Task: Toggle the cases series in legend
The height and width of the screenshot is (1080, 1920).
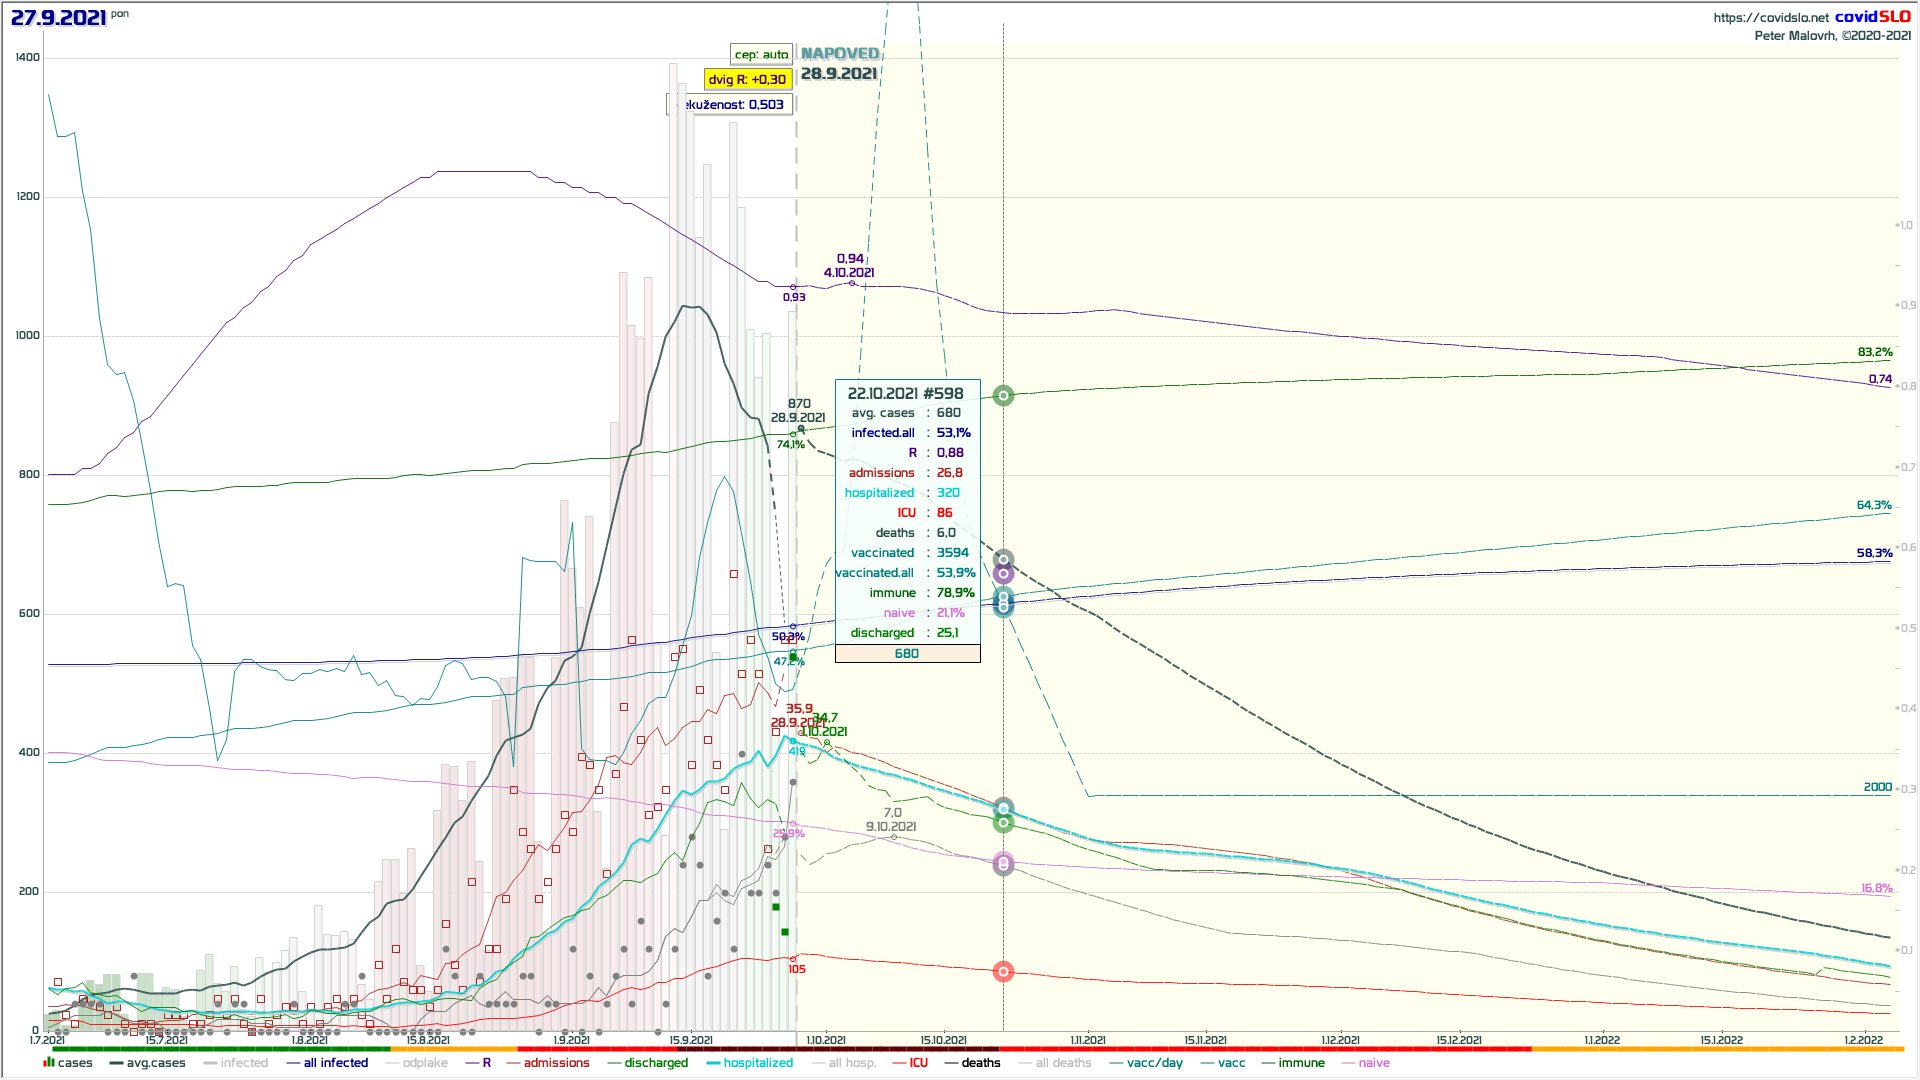Action: (74, 1063)
